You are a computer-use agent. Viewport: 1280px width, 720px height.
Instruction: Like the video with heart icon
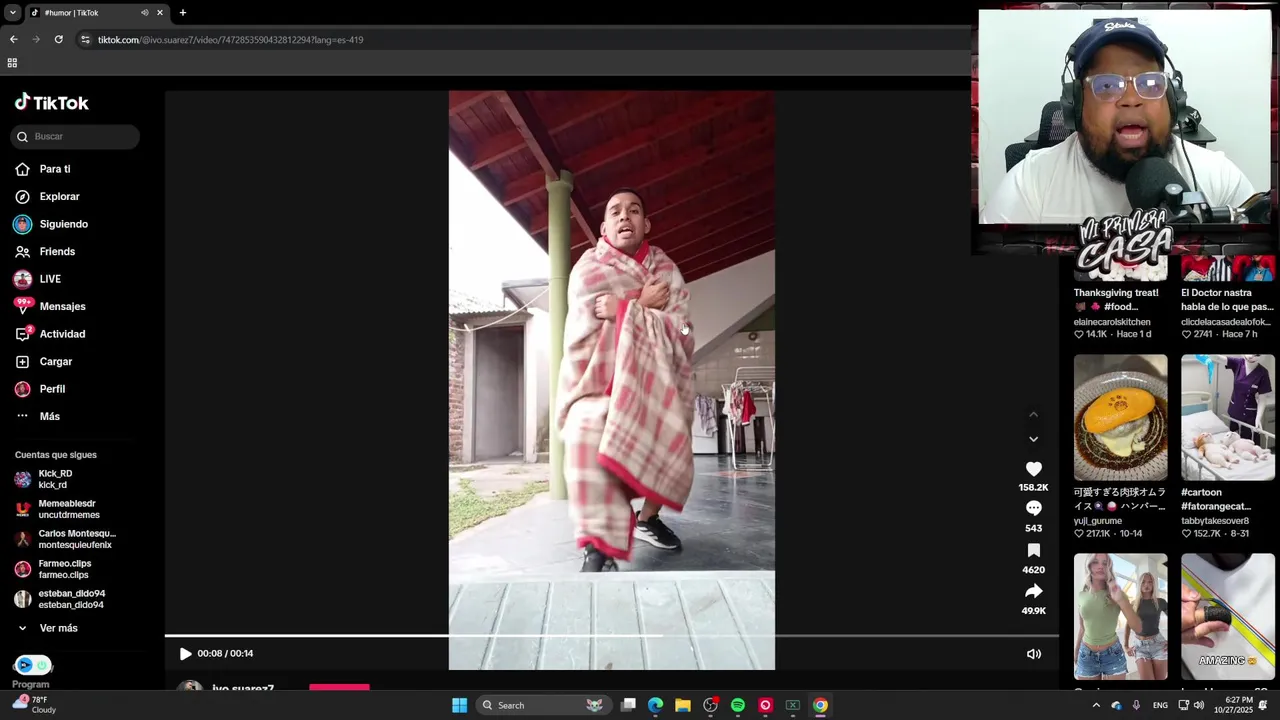click(x=1034, y=469)
